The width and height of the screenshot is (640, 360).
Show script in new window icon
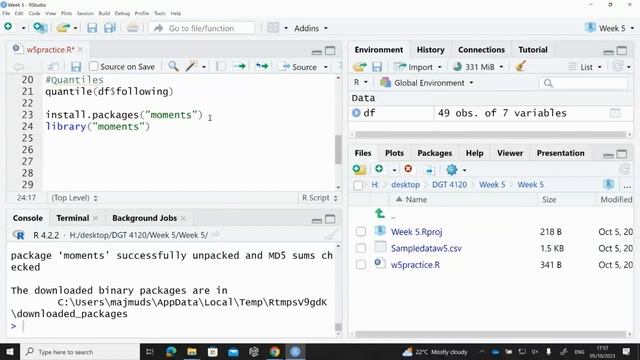pos(53,67)
